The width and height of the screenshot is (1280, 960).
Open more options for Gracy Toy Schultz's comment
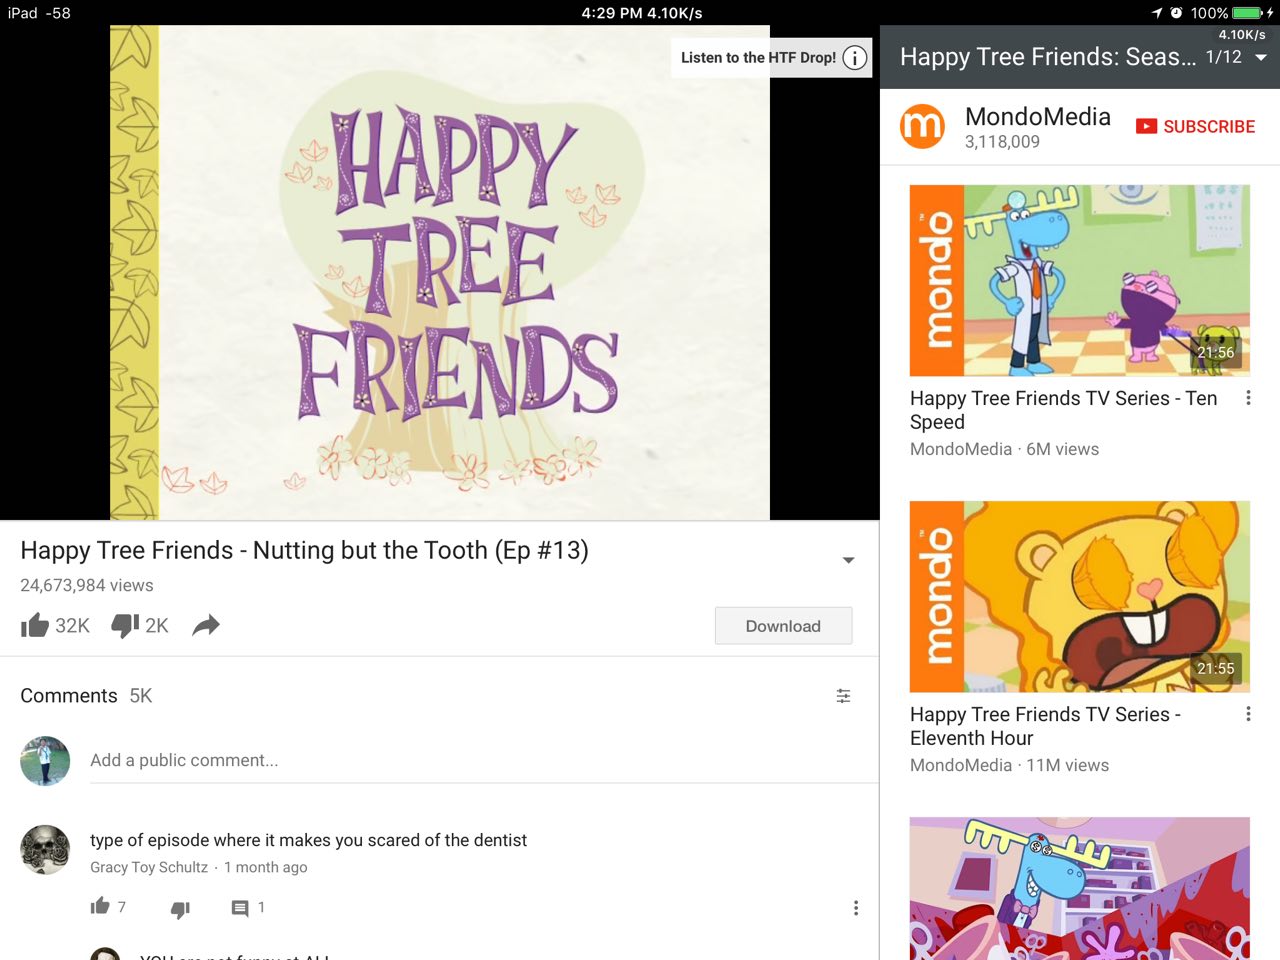click(x=856, y=908)
